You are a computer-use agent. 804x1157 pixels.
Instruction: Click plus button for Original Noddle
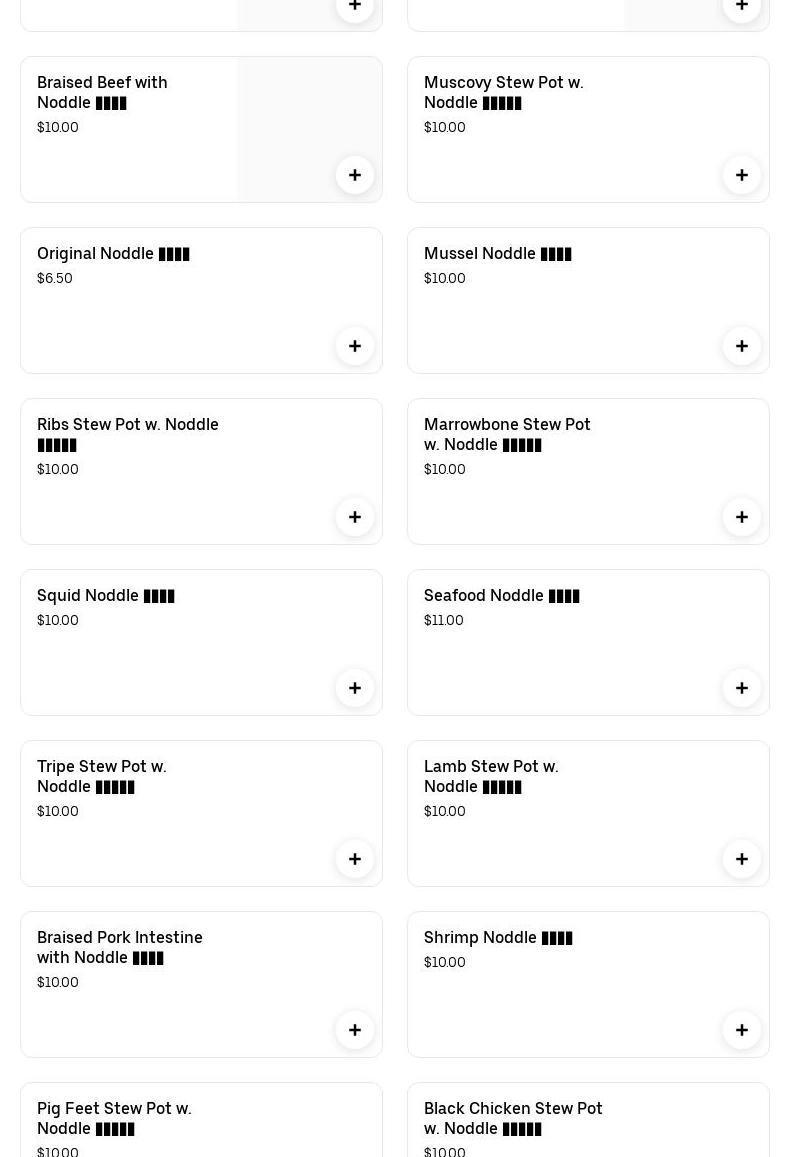(x=355, y=346)
